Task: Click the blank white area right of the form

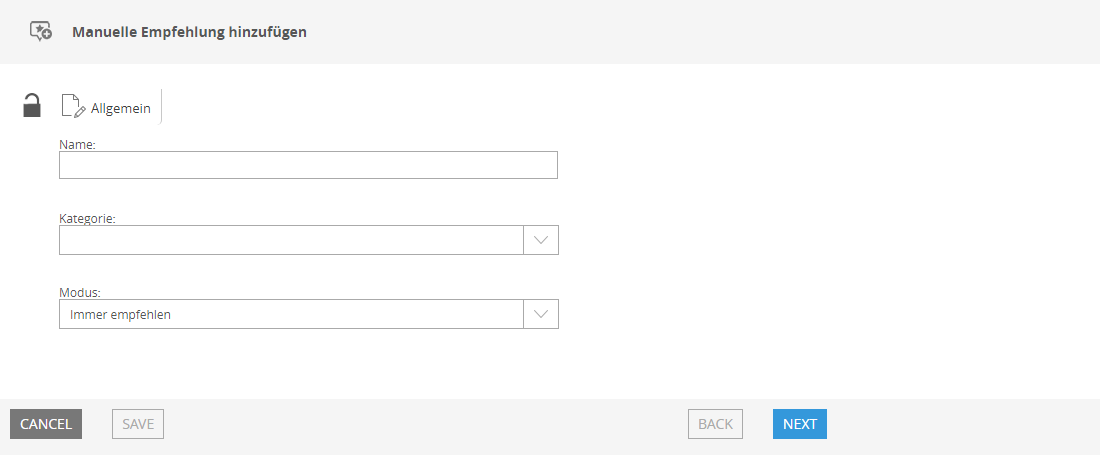Action: pyautogui.click(x=828, y=231)
